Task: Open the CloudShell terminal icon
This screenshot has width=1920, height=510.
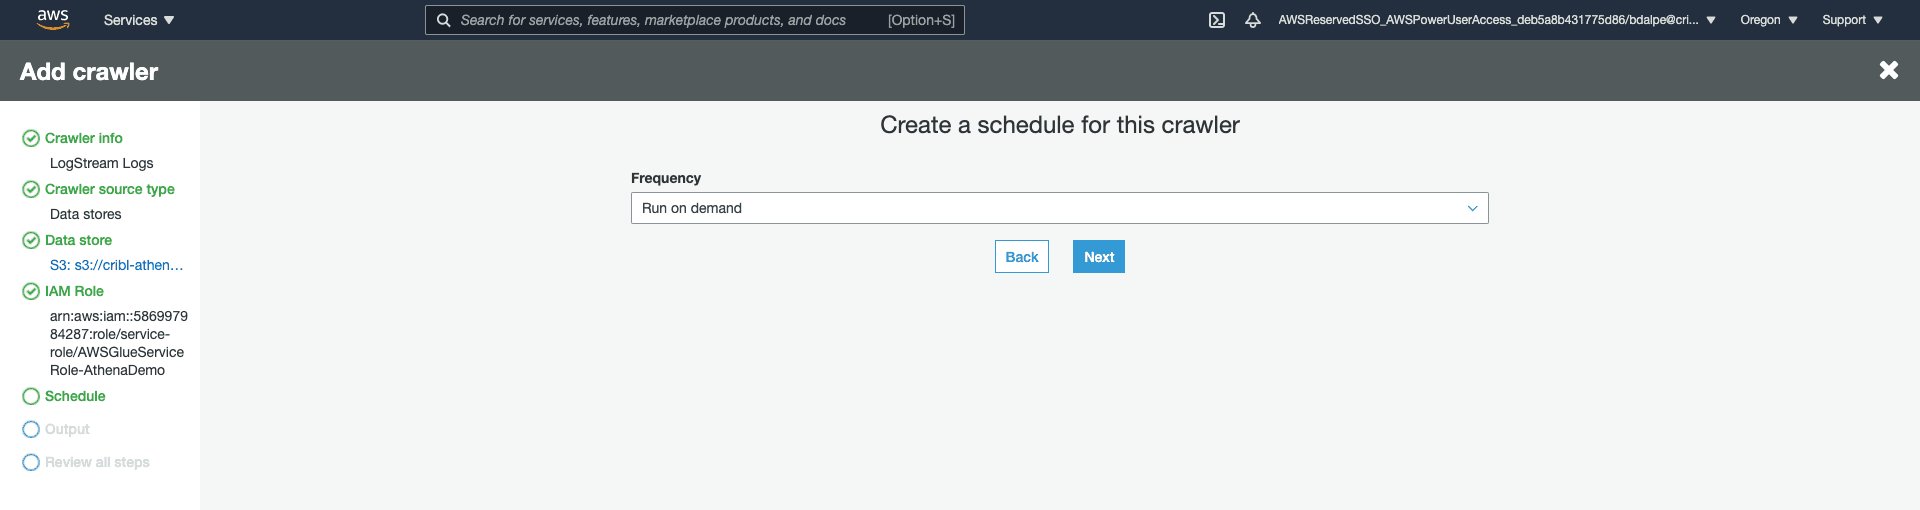Action: tap(1217, 20)
